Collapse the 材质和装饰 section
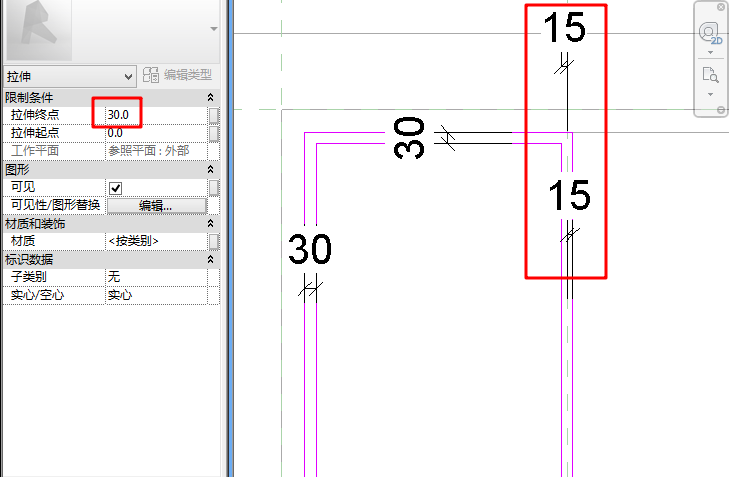The height and width of the screenshot is (477, 729). click(210, 224)
